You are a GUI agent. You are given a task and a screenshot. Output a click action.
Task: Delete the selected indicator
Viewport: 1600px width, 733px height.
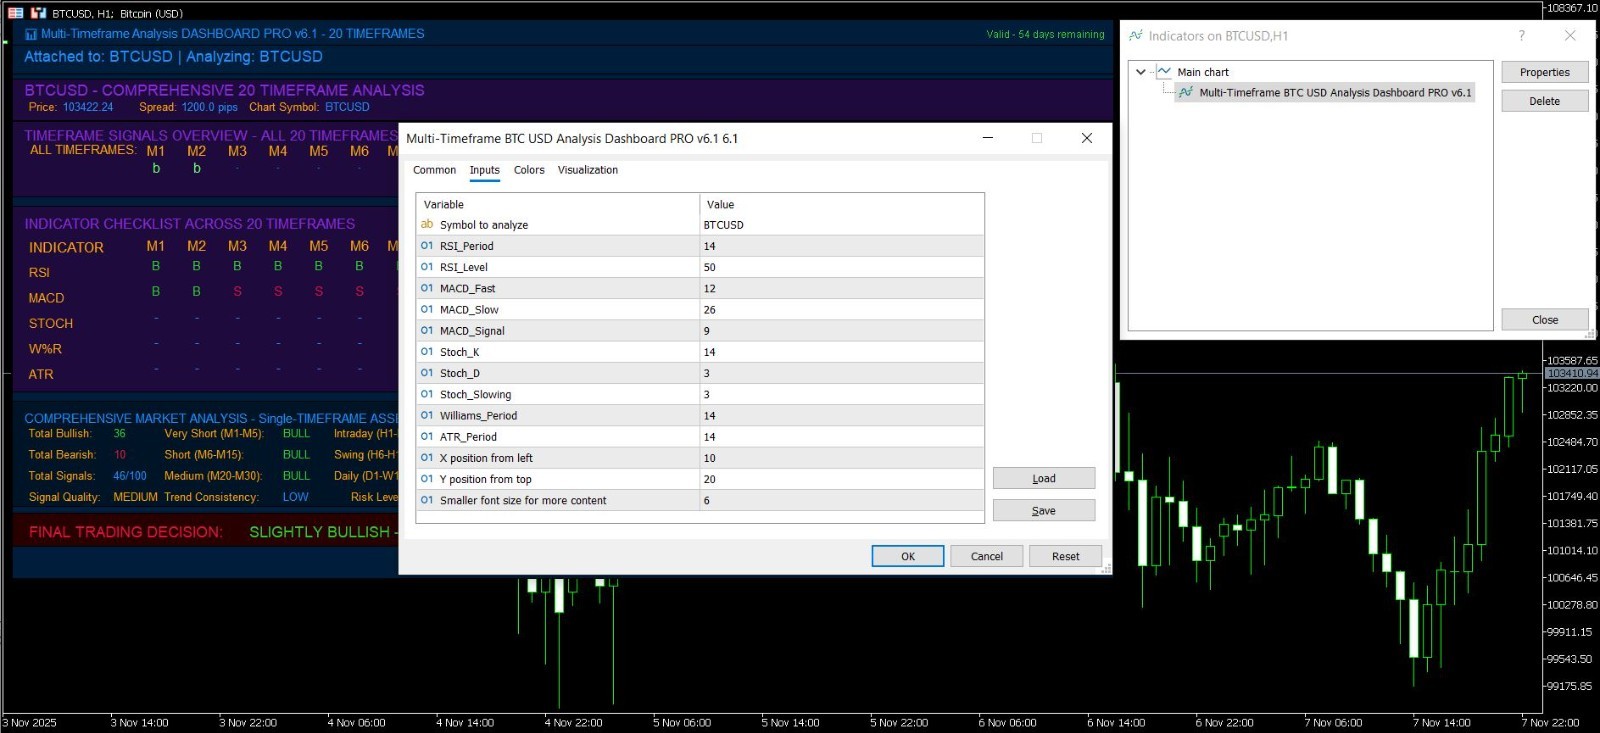click(x=1545, y=101)
